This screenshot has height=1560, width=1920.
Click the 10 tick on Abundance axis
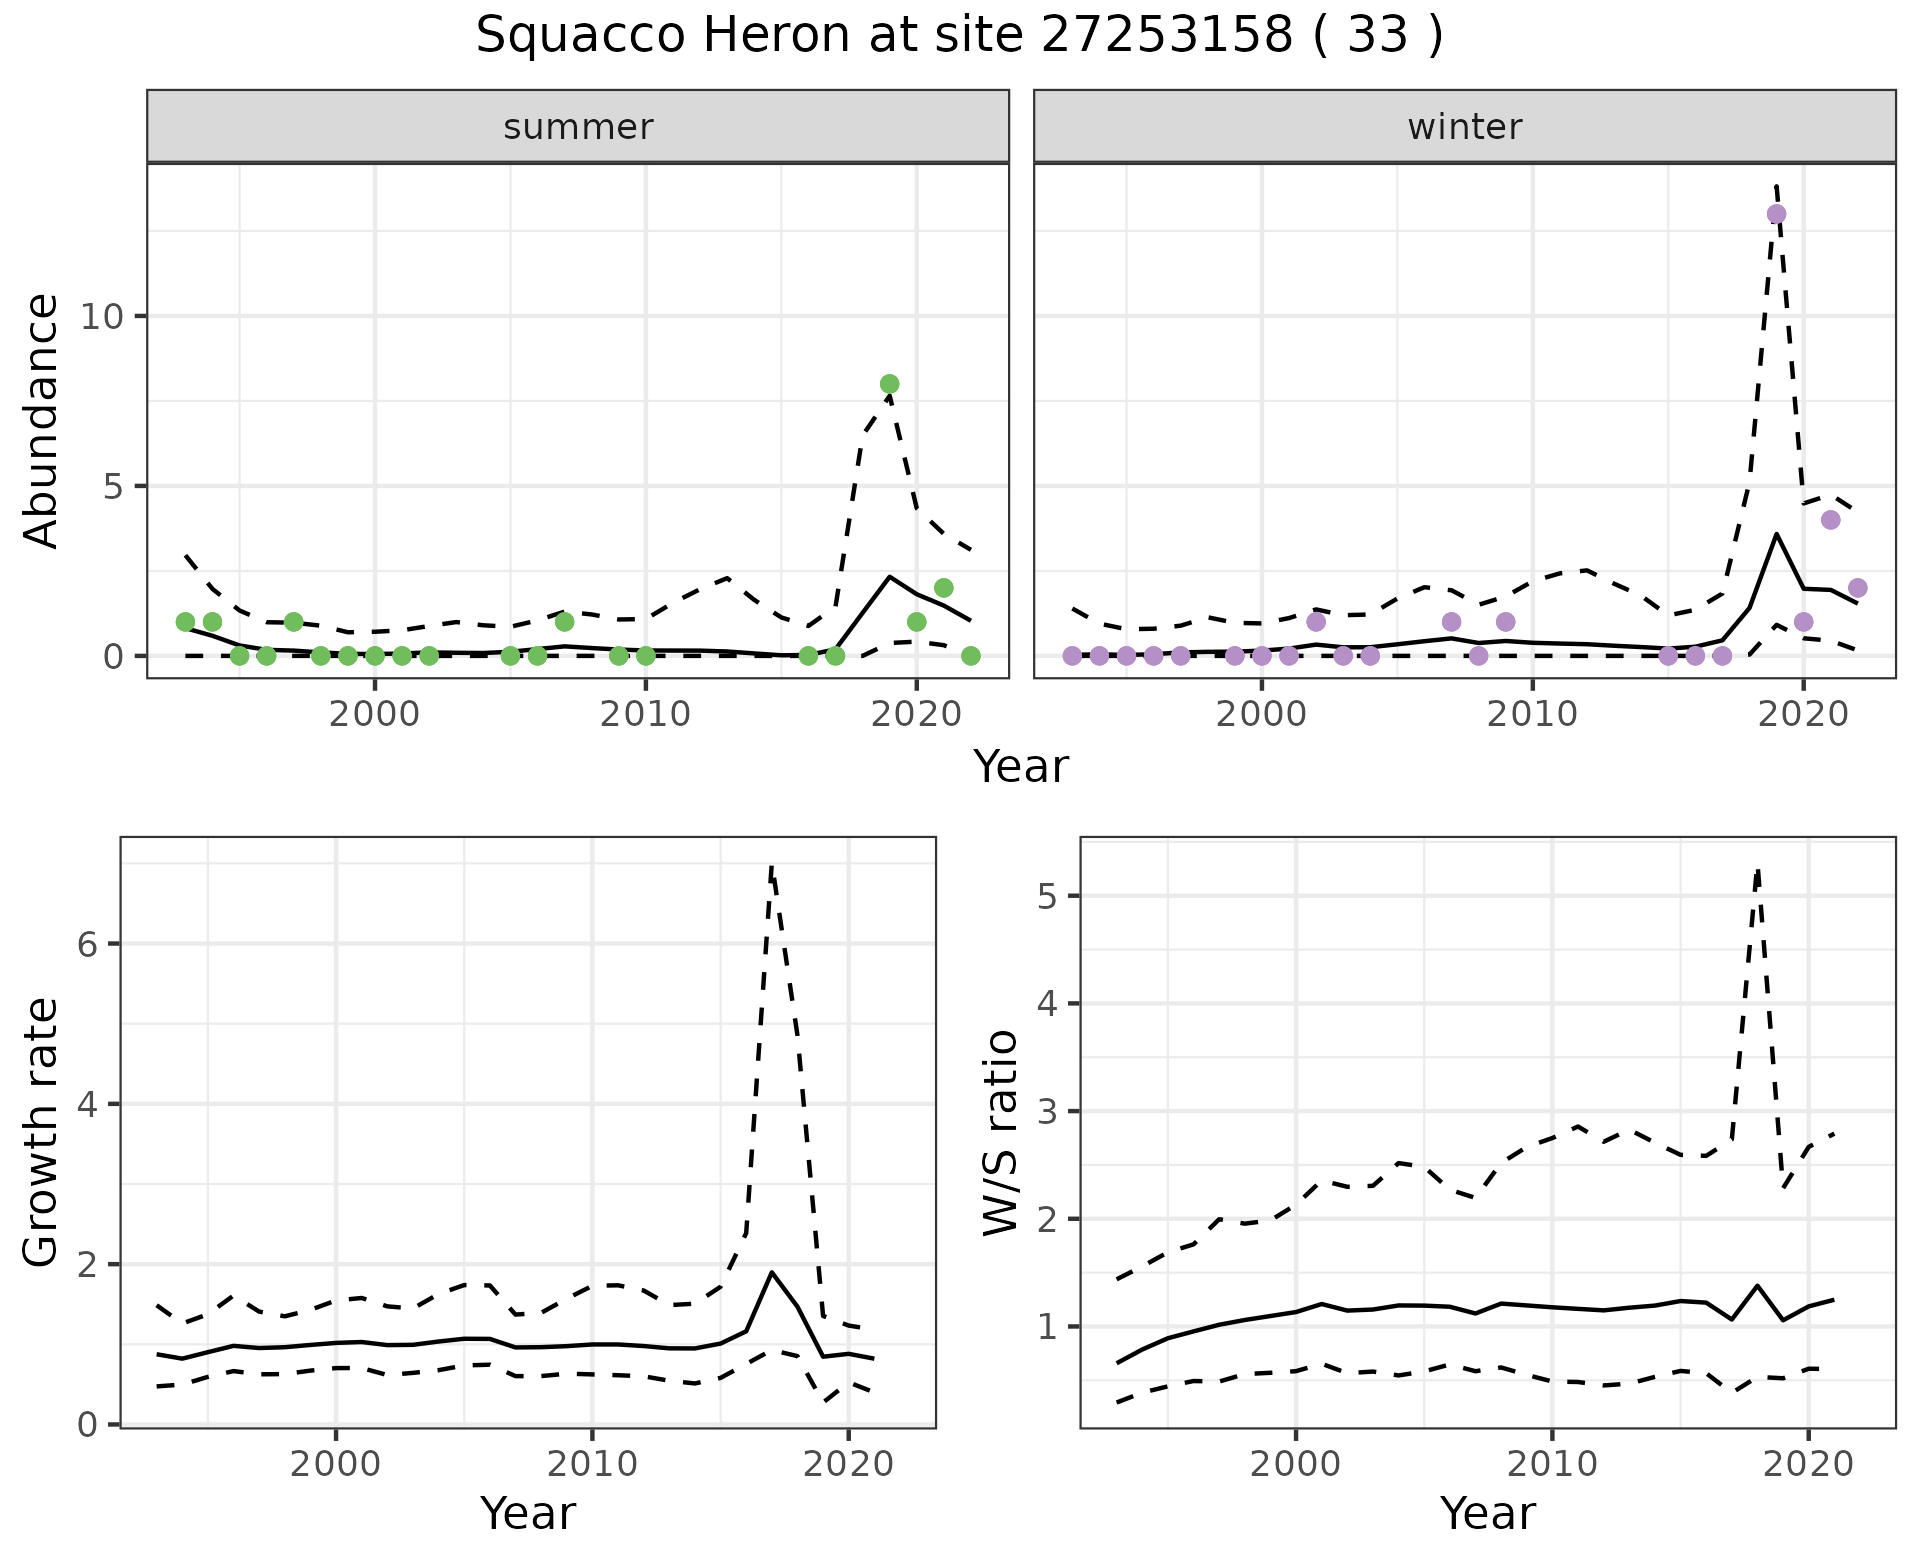(102, 317)
